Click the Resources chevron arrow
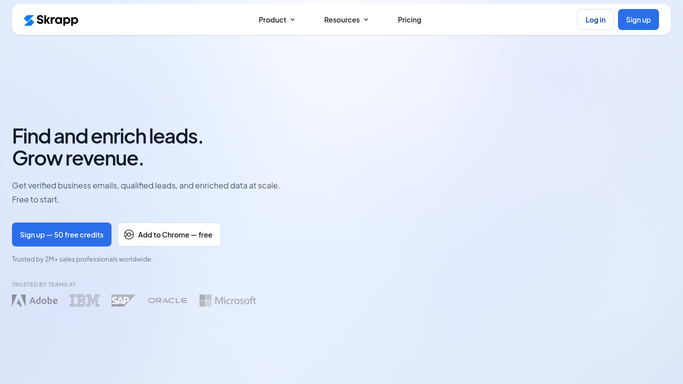683x384 pixels. 366,20
